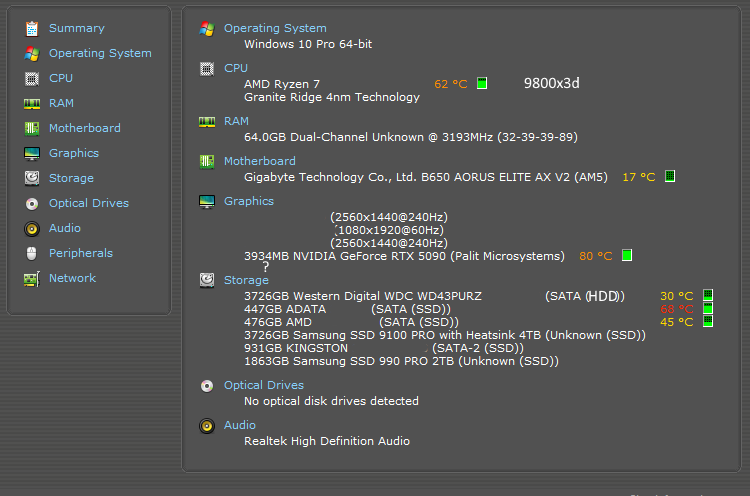Click the 'Granite Ridge 4nm Technology' text

pyautogui.click(x=332, y=97)
